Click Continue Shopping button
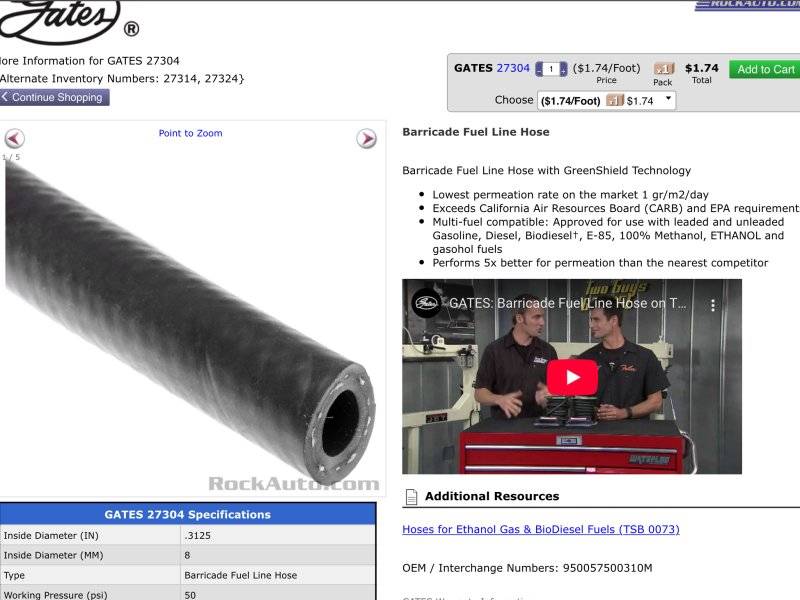This screenshot has height=600, width=800. pos(54,97)
